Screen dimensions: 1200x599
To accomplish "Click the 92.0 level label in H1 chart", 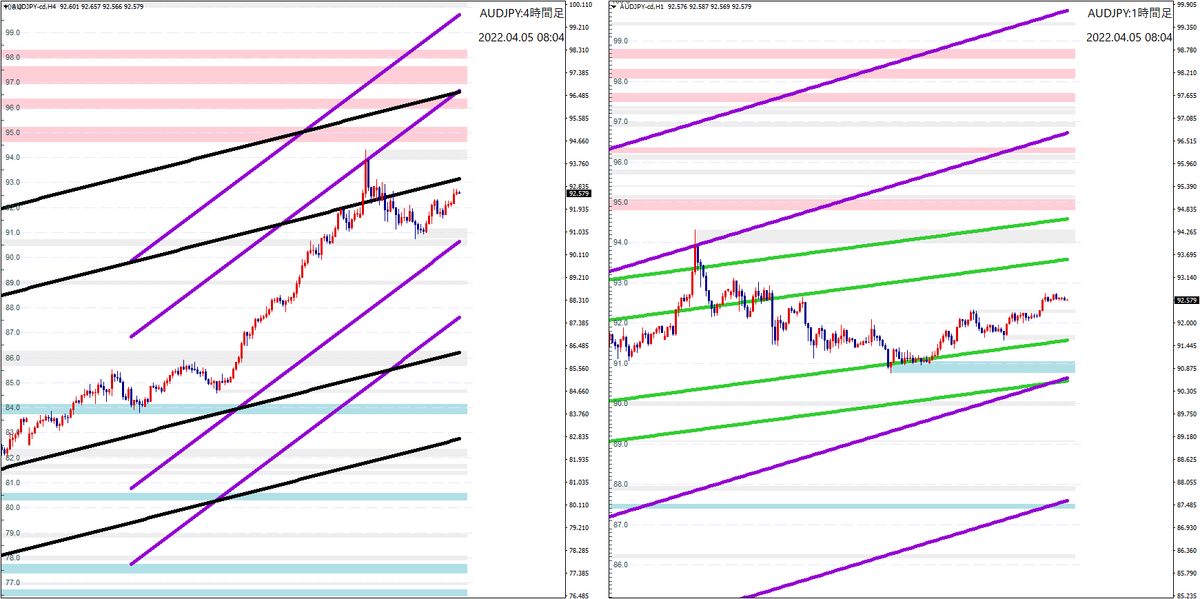I will coord(620,322).
